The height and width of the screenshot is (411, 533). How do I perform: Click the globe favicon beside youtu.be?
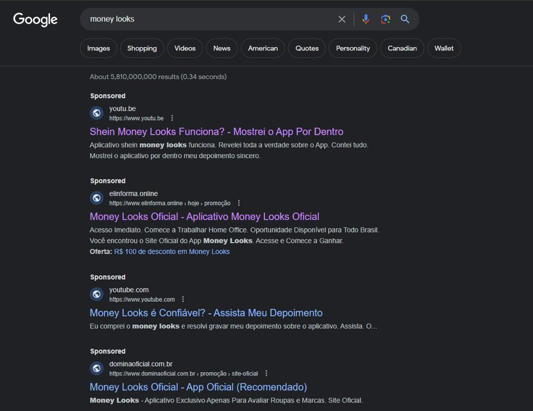(97, 113)
